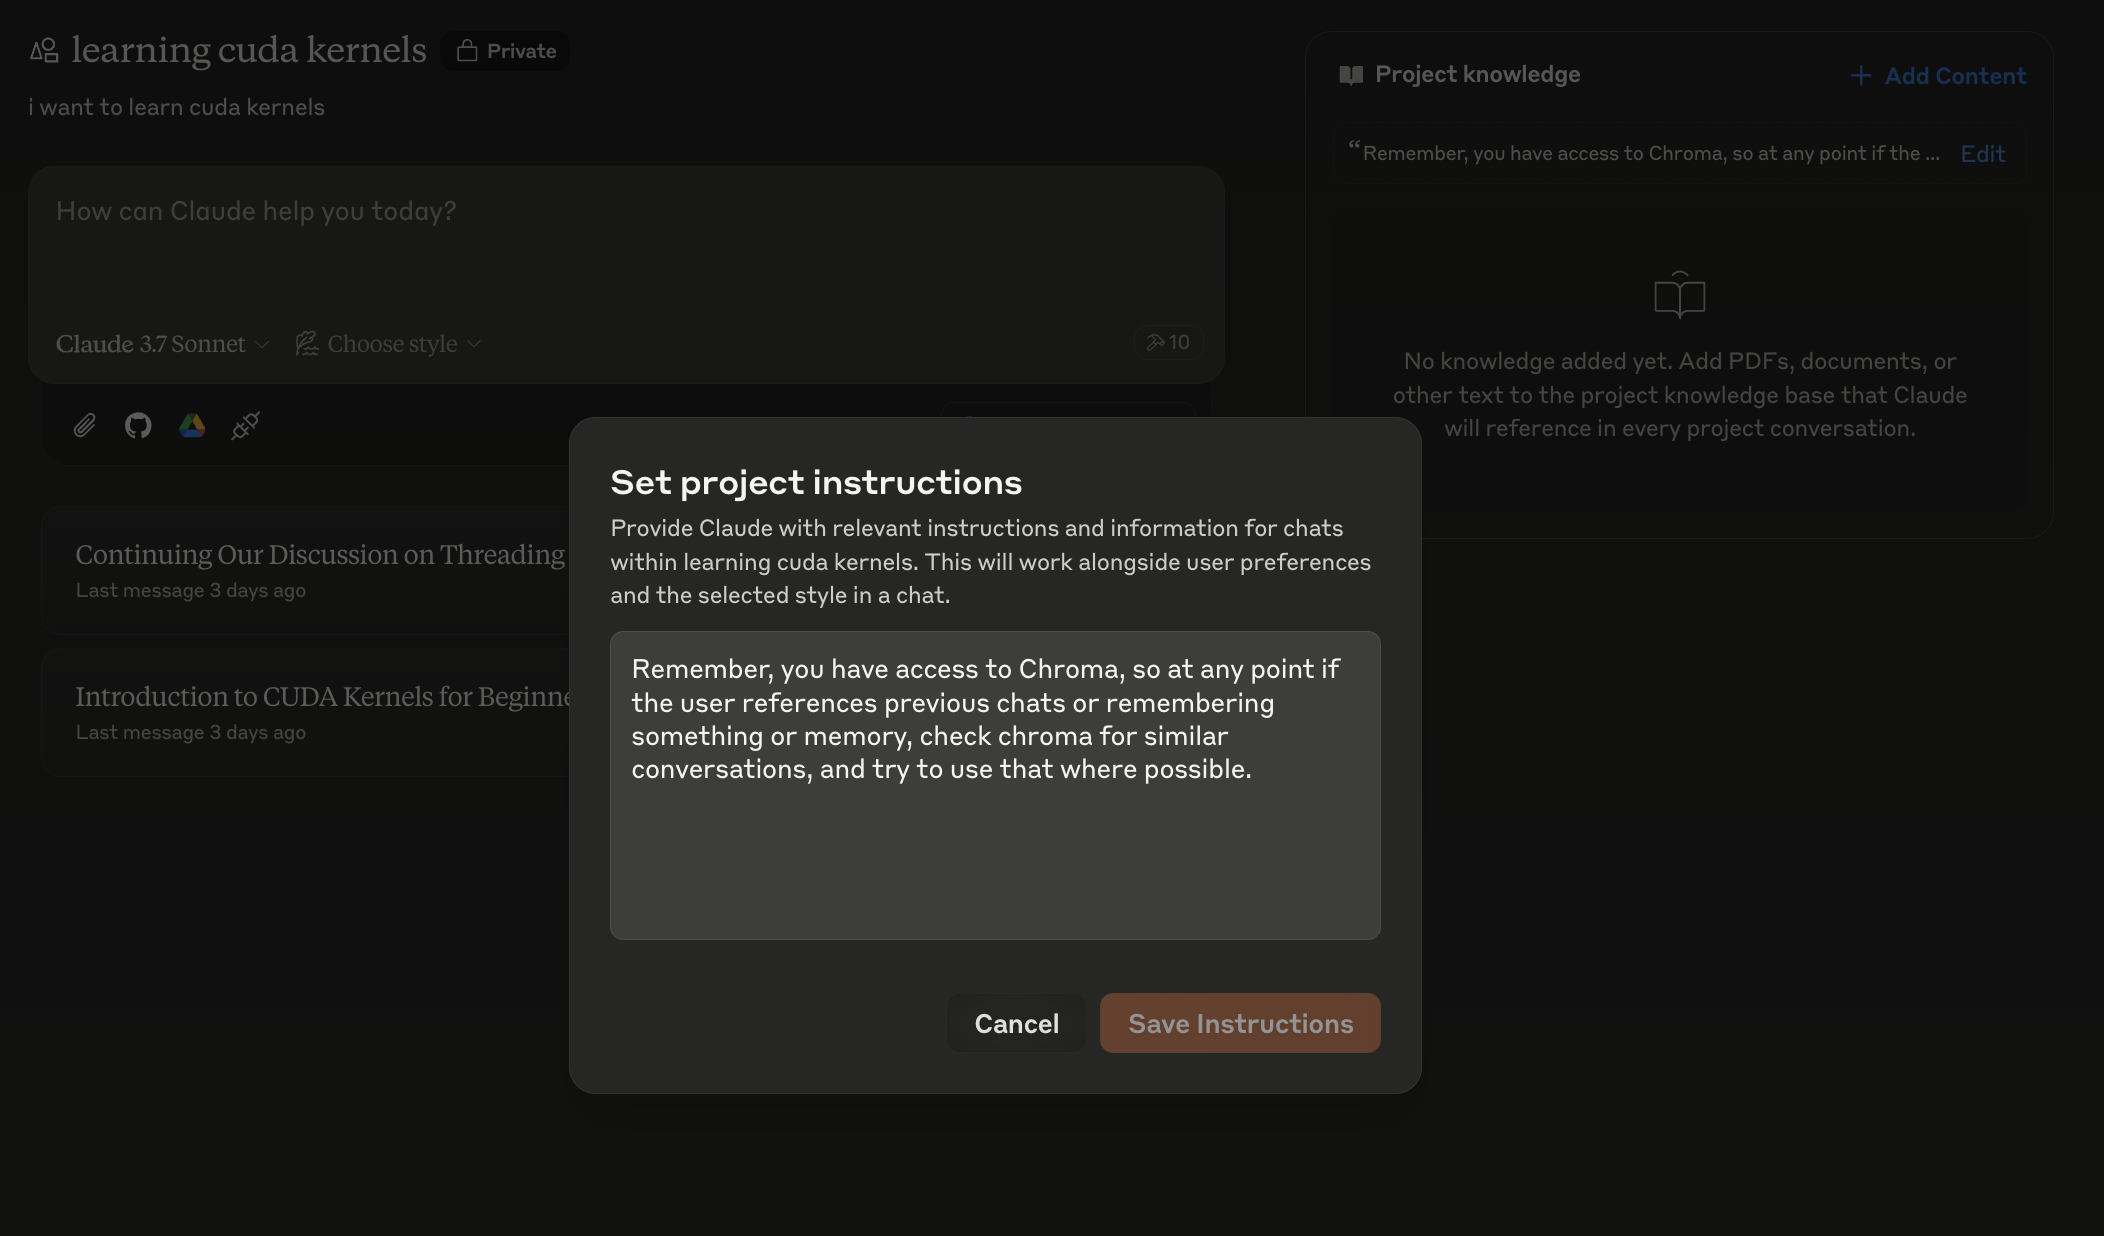
Task: Click the project shapes icon beside title
Action: point(44,50)
